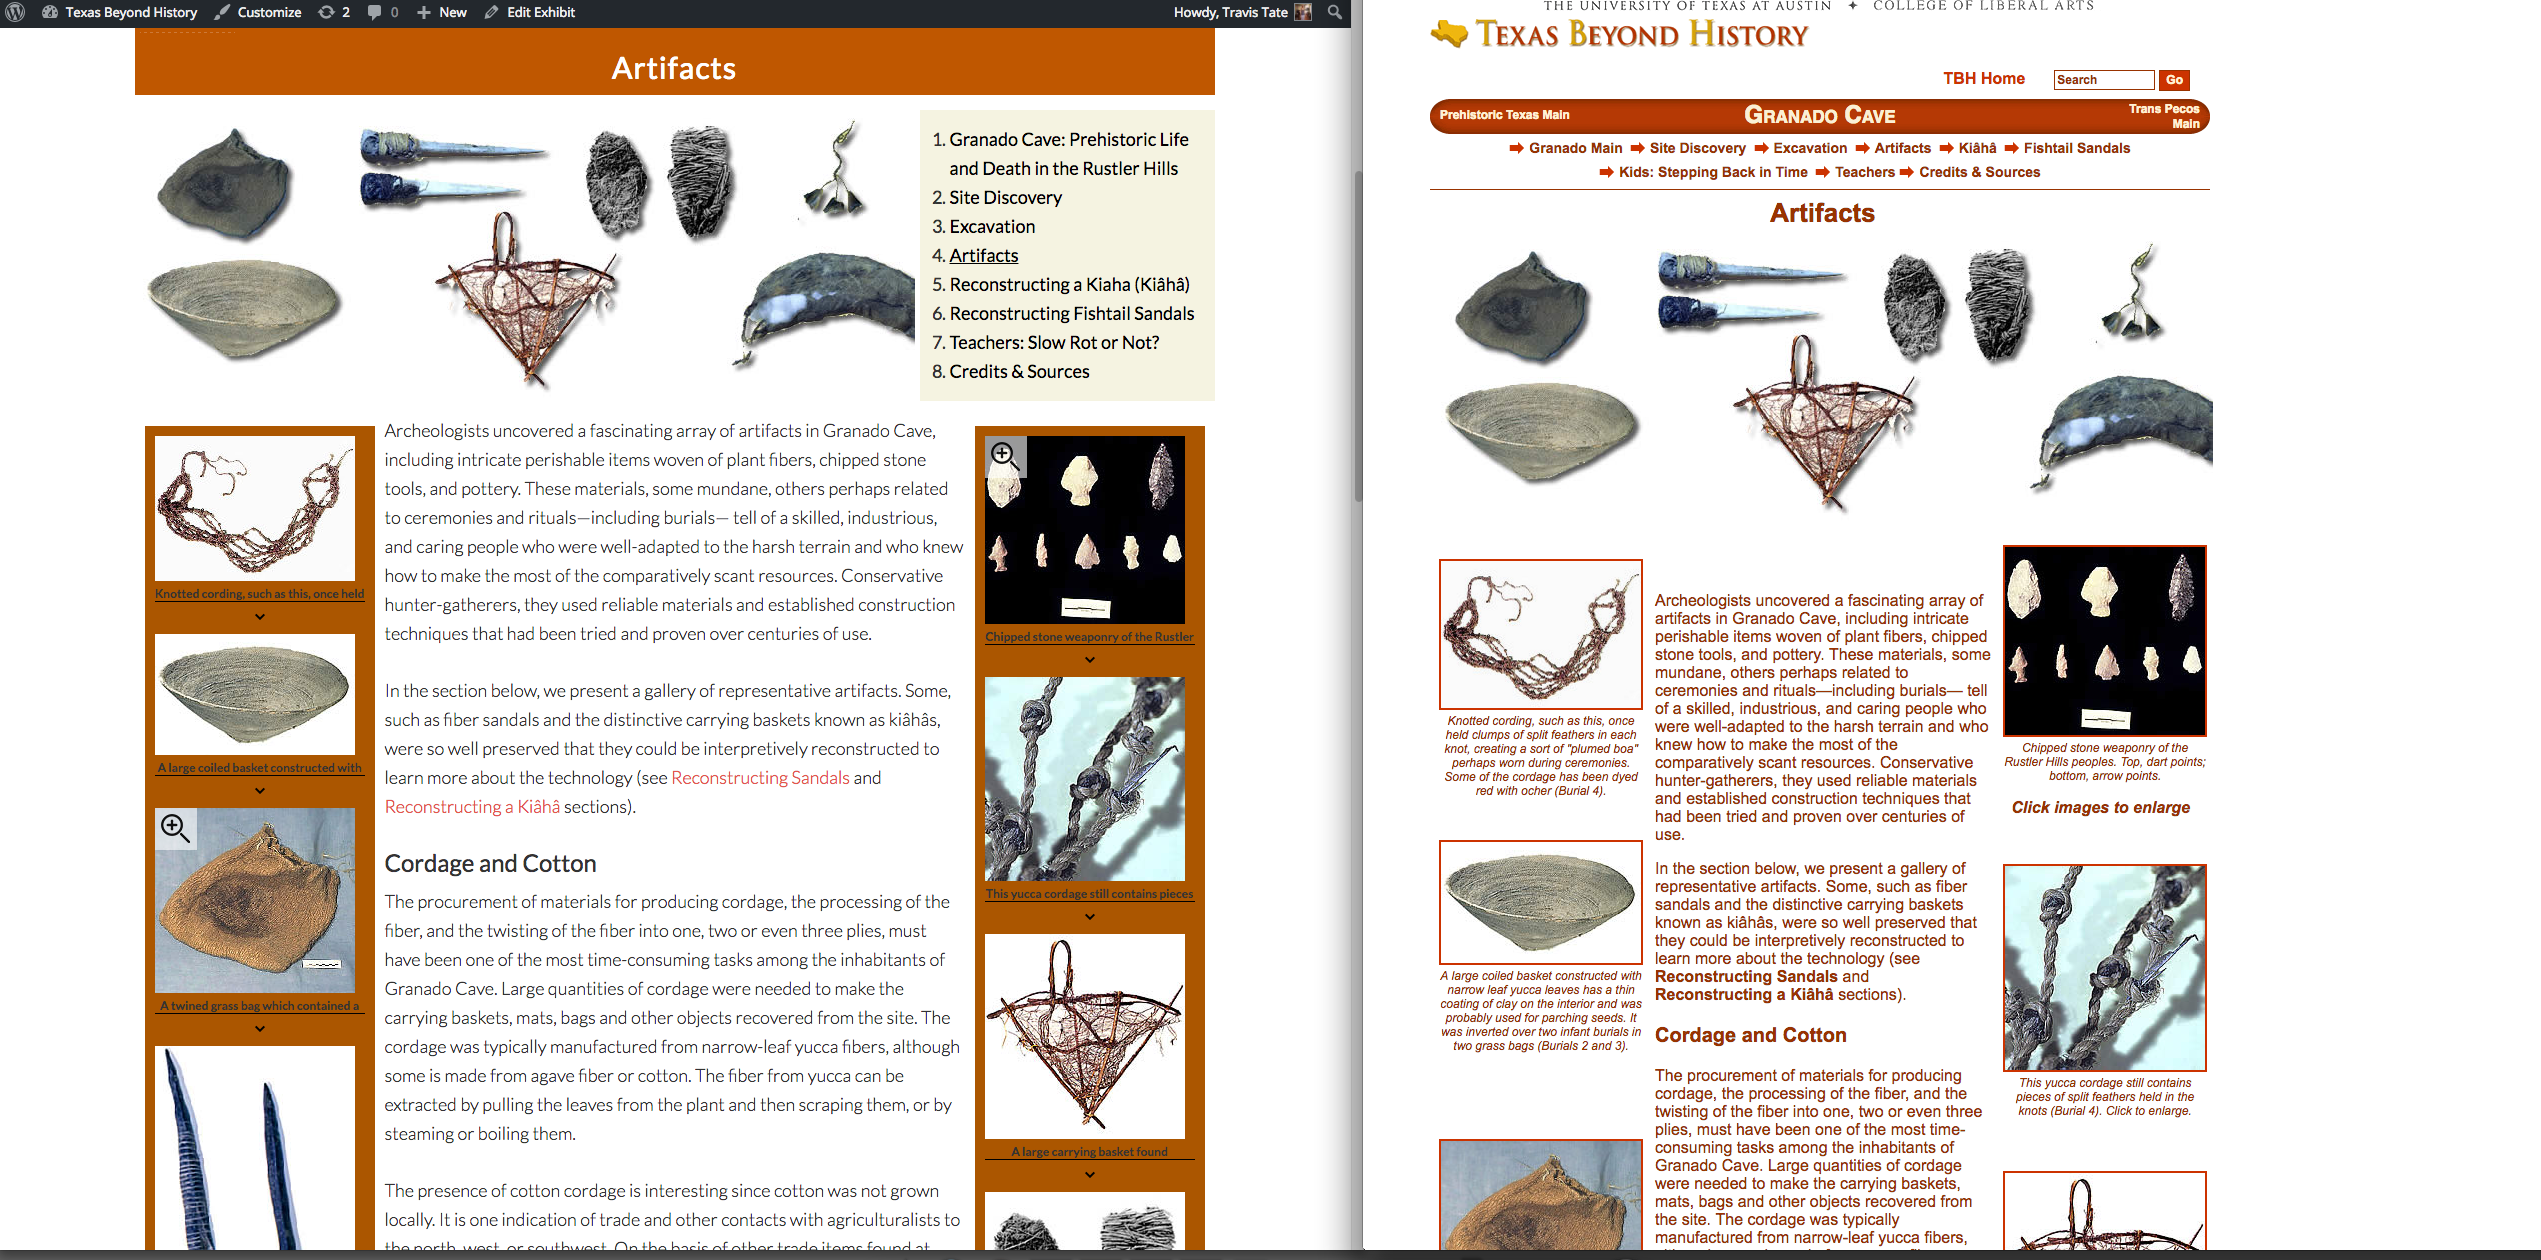Click the Texas state logo icon in right window
Viewport: 2541px width, 1260px height.
tap(1449, 34)
